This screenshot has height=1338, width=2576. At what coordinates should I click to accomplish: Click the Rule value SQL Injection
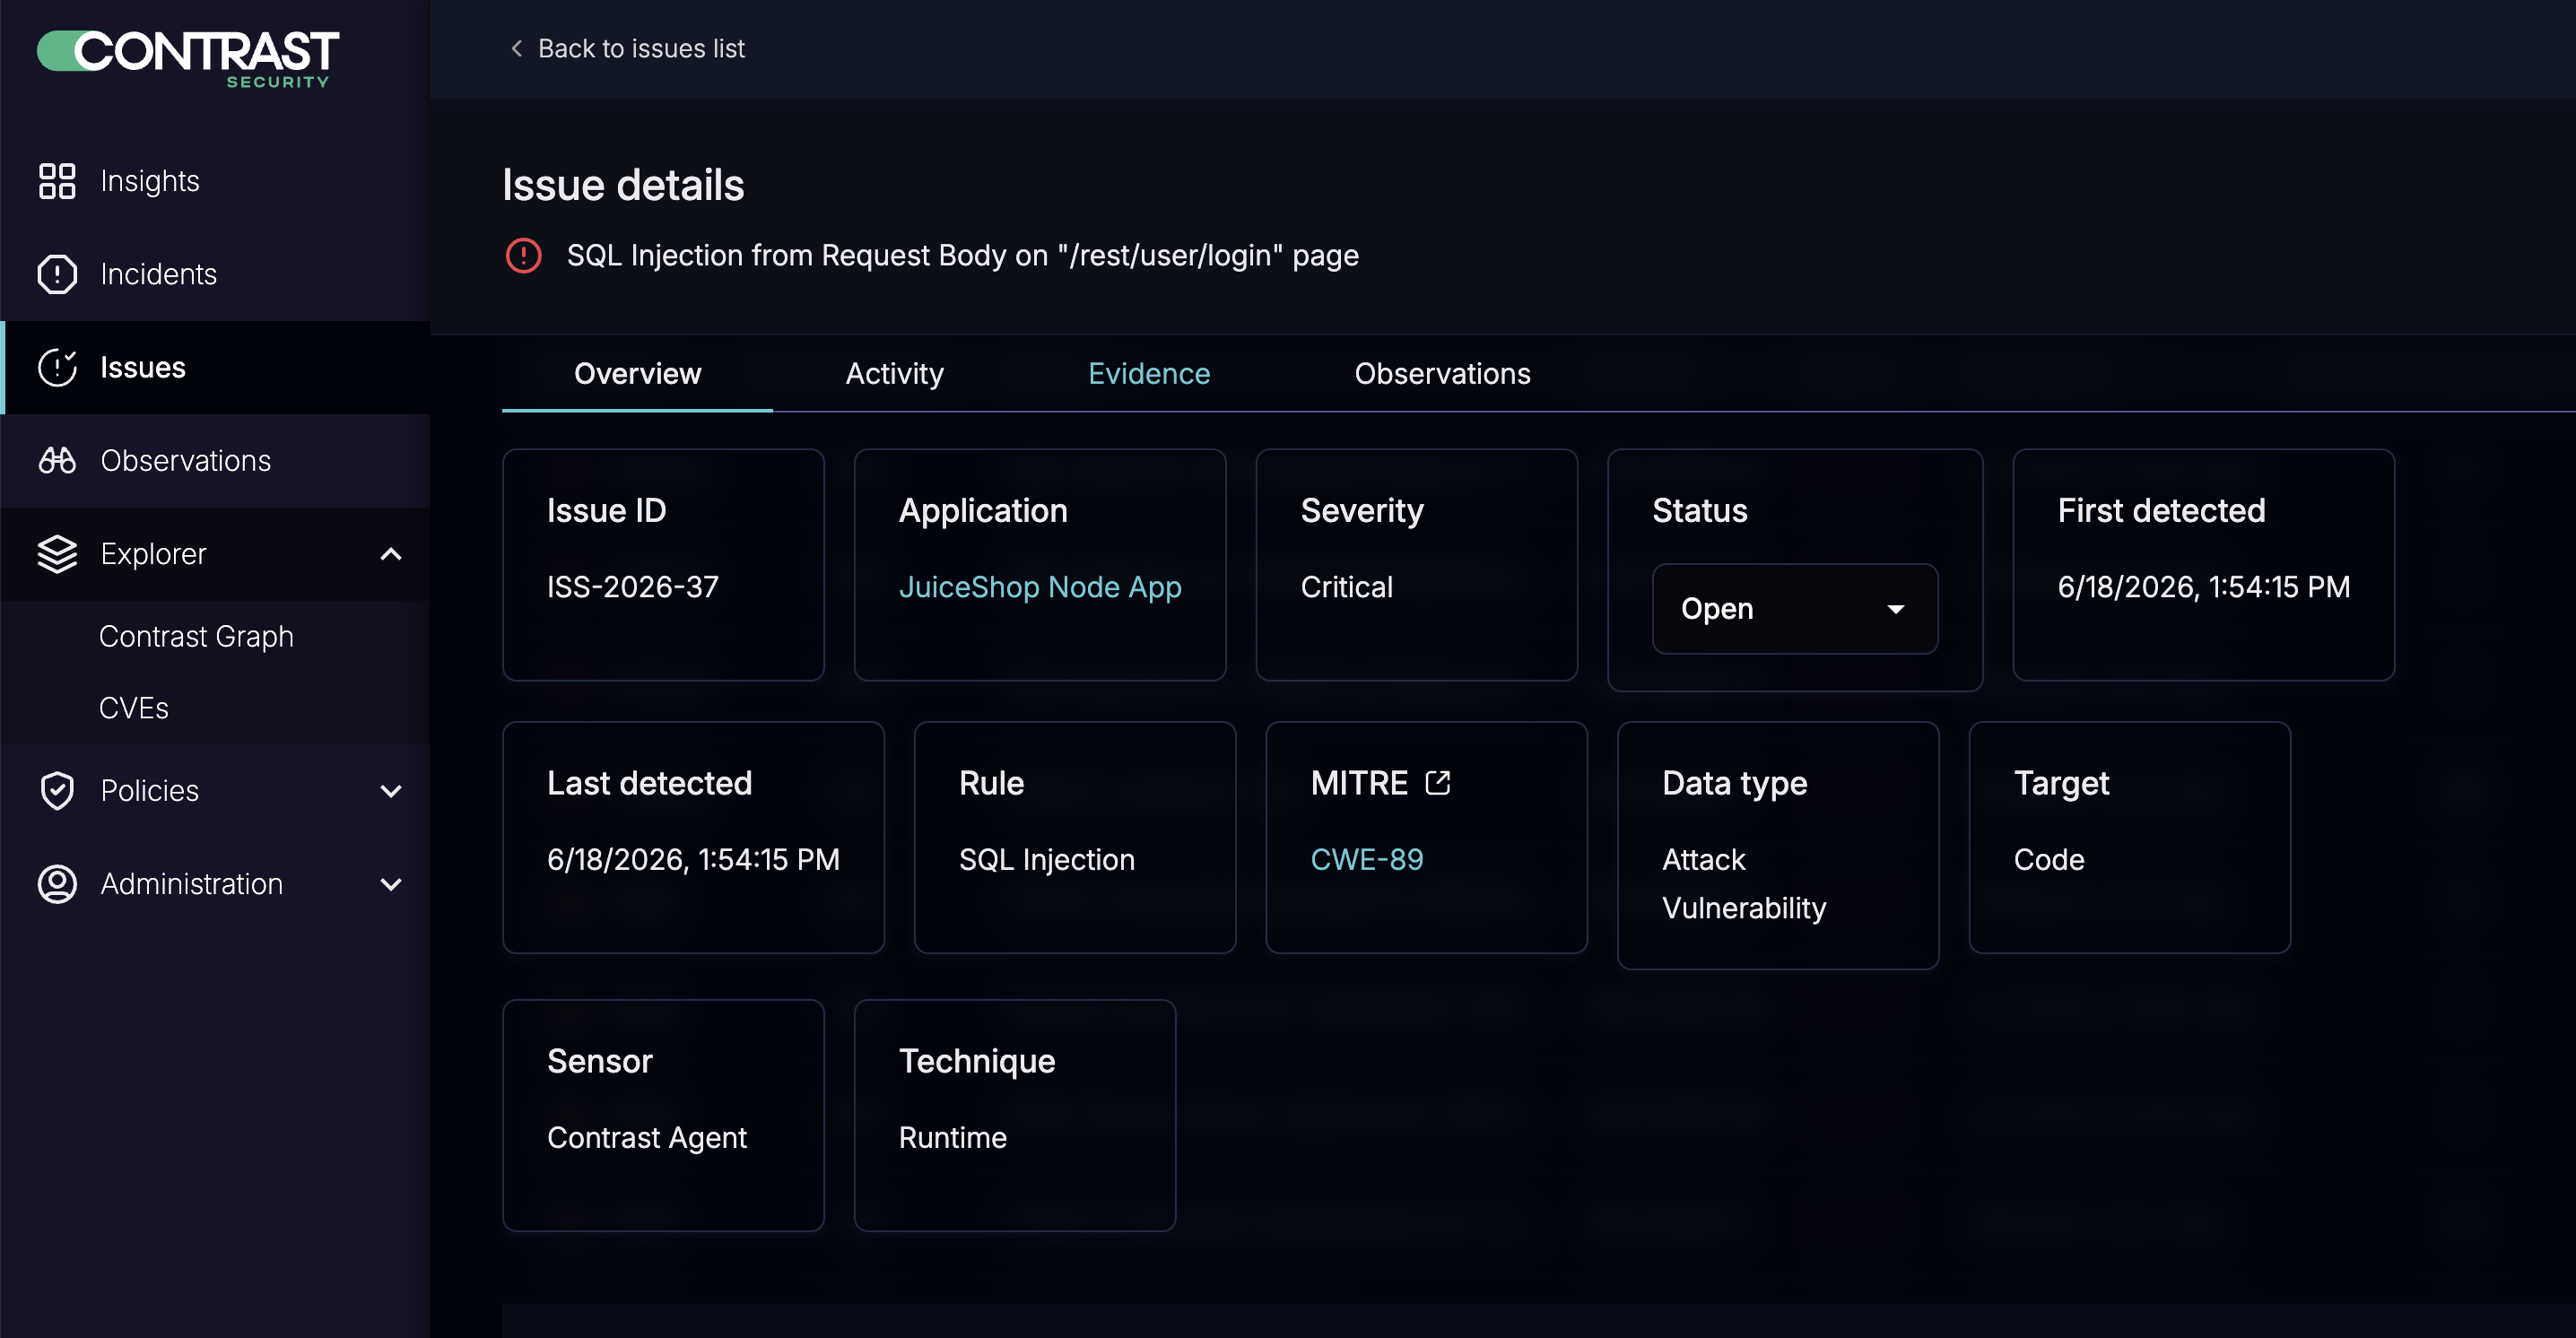tap(1046, 859)
